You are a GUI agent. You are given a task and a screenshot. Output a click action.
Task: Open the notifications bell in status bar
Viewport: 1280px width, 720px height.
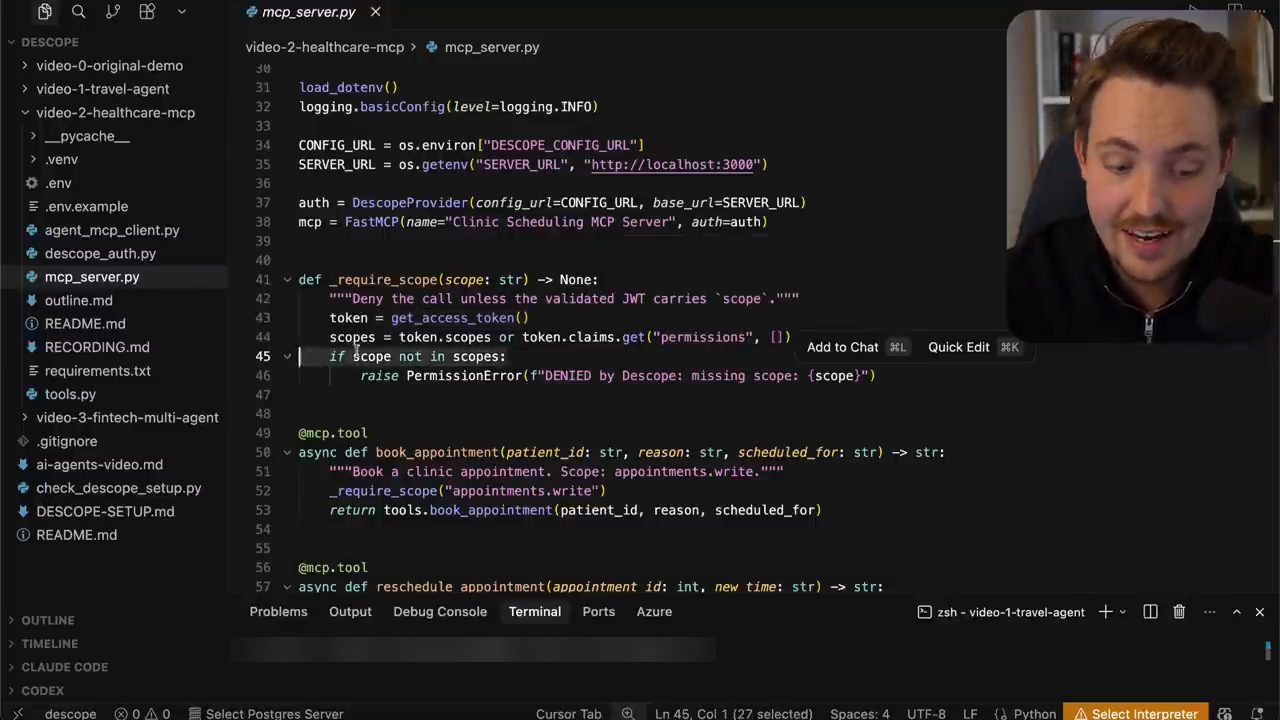coord(1259,713)
